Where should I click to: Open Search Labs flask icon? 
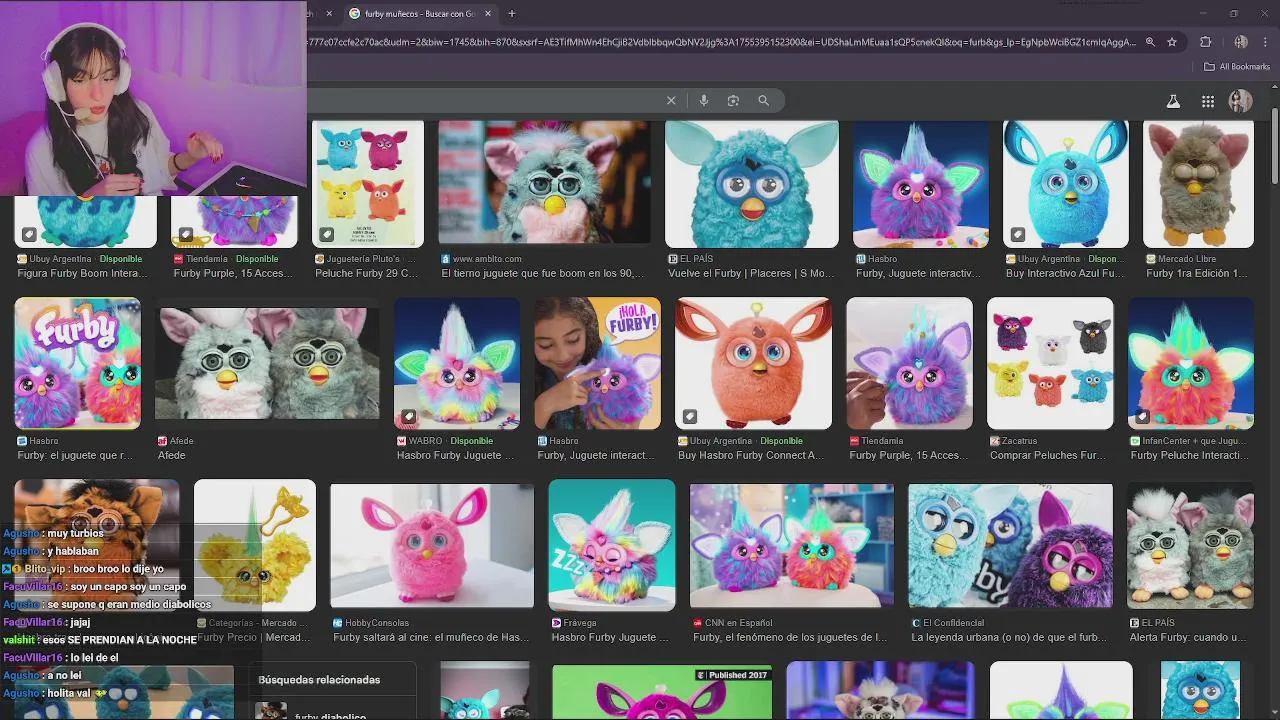click(x=1173, y=101)
